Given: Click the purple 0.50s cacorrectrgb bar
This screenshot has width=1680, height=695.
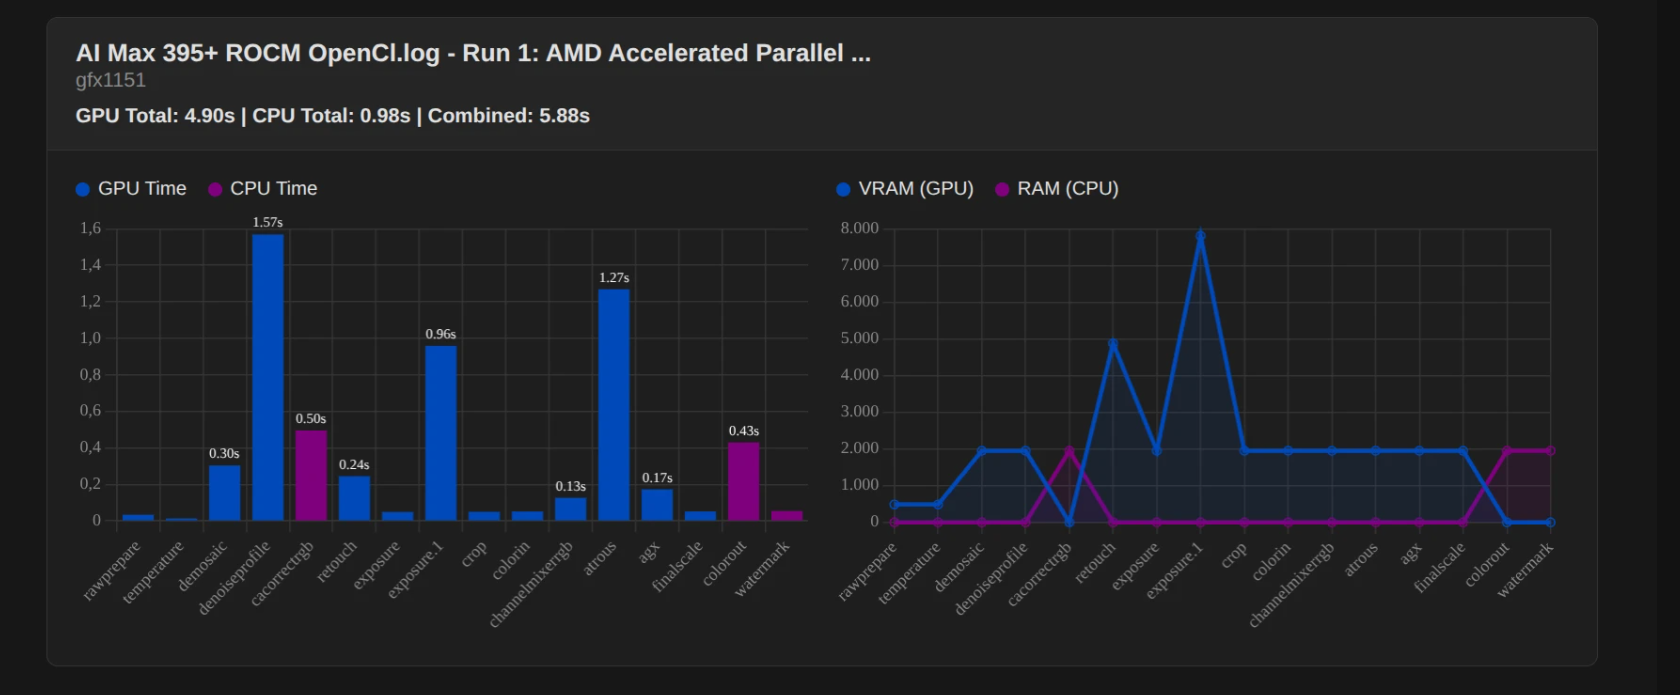Looking at the screenshot, I should (311, 475).
